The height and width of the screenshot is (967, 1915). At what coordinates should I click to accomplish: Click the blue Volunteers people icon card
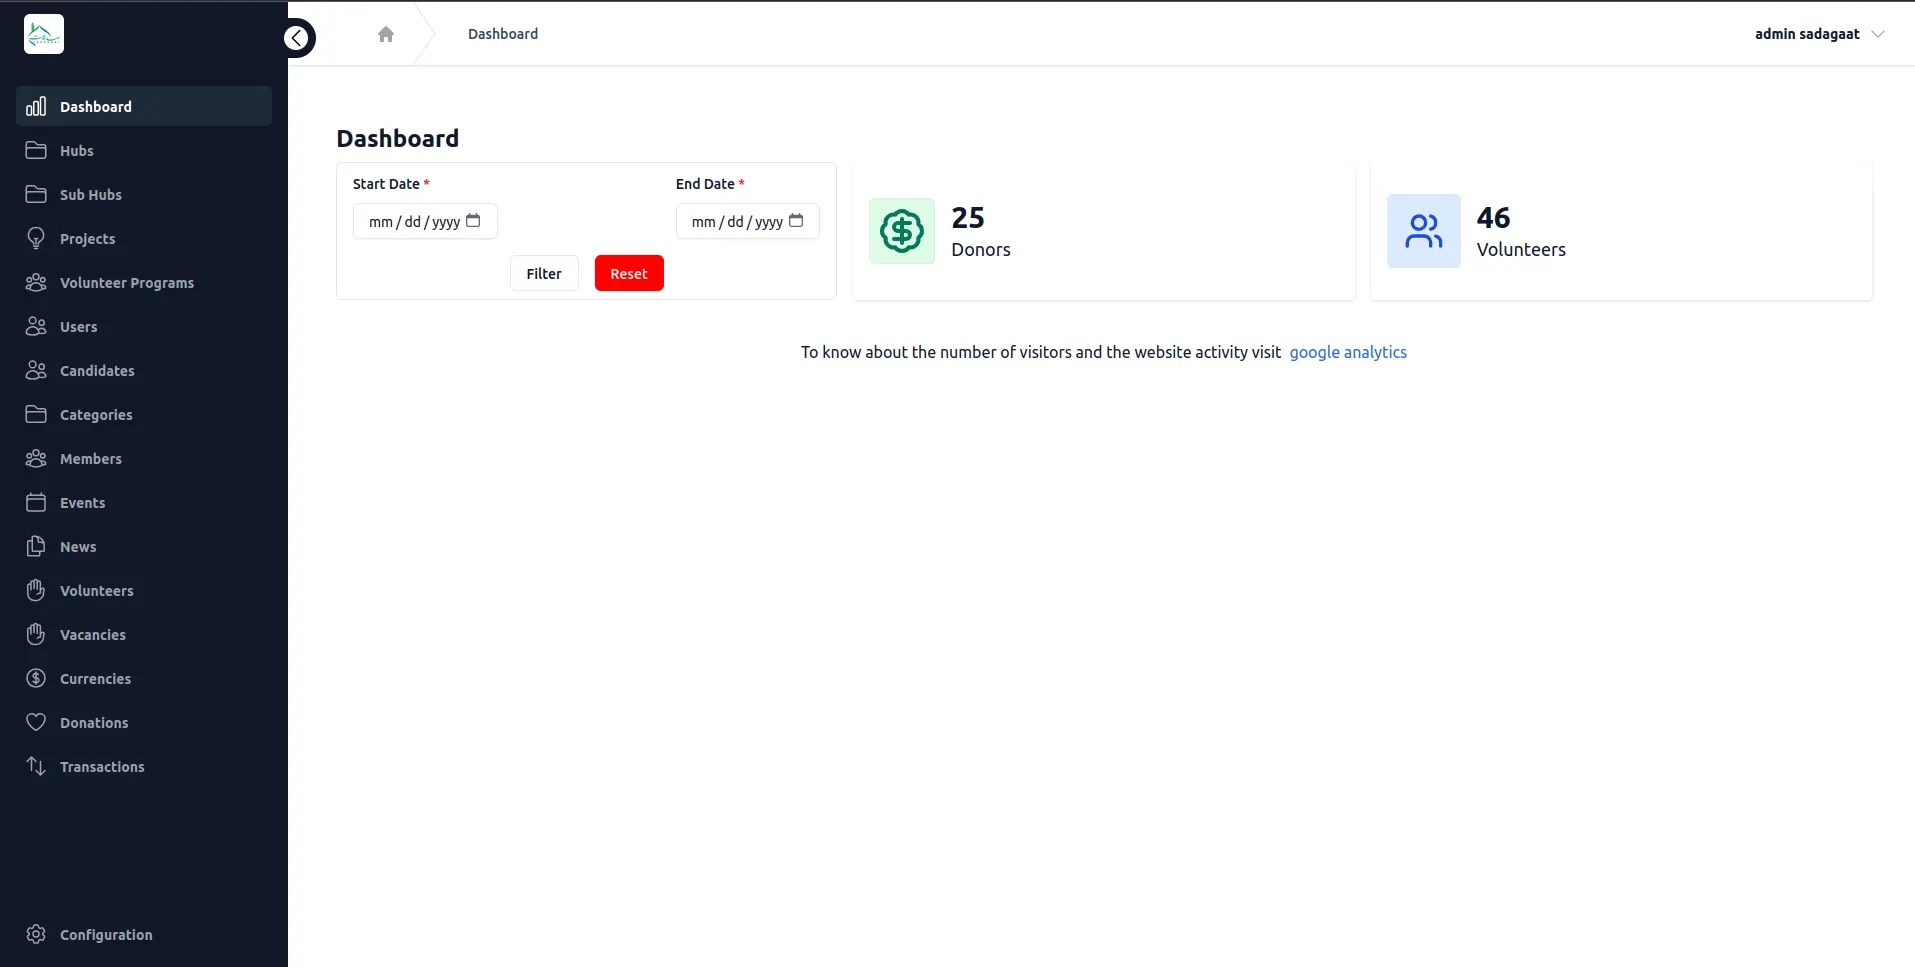(1424, 231)
